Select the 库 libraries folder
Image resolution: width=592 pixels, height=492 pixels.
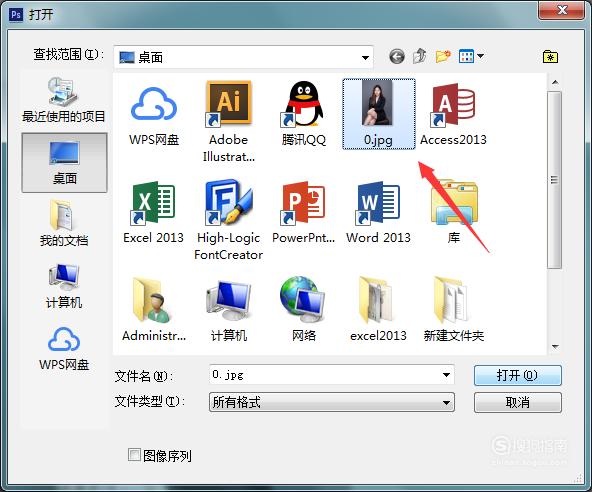pos(454,212)
